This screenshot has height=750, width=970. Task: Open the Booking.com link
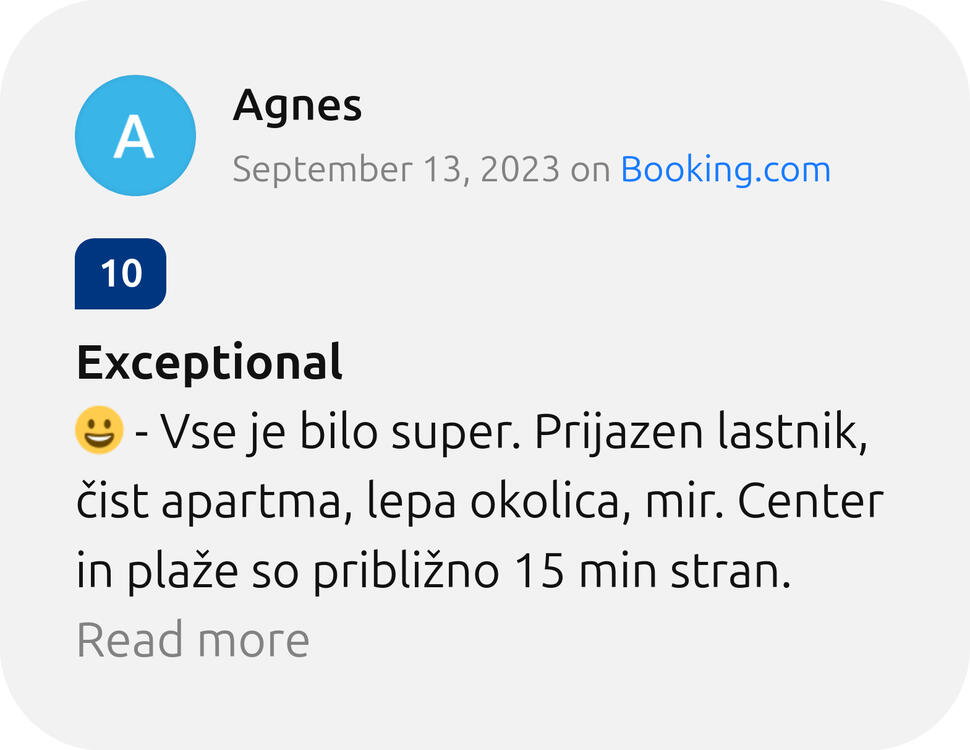pos(725,169)
